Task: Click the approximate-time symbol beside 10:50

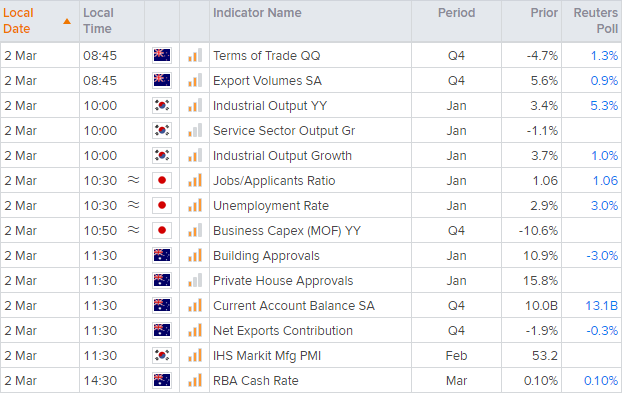Action: [x=133, y=230]
